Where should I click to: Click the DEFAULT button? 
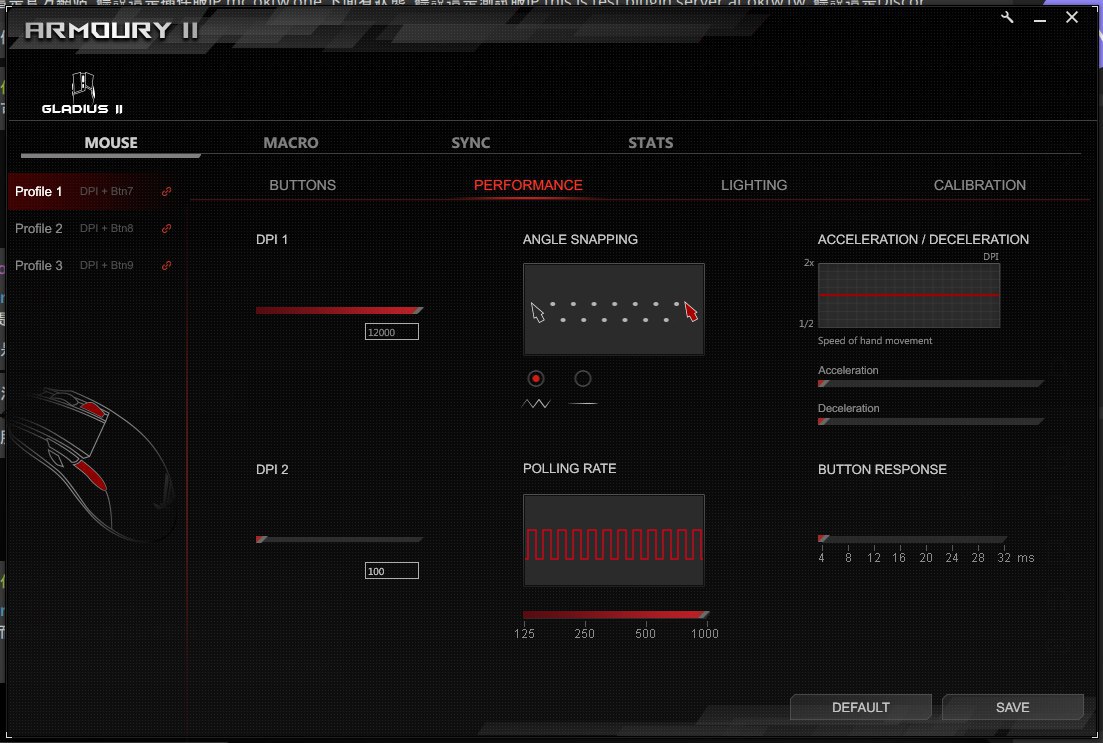coord(861,707)
